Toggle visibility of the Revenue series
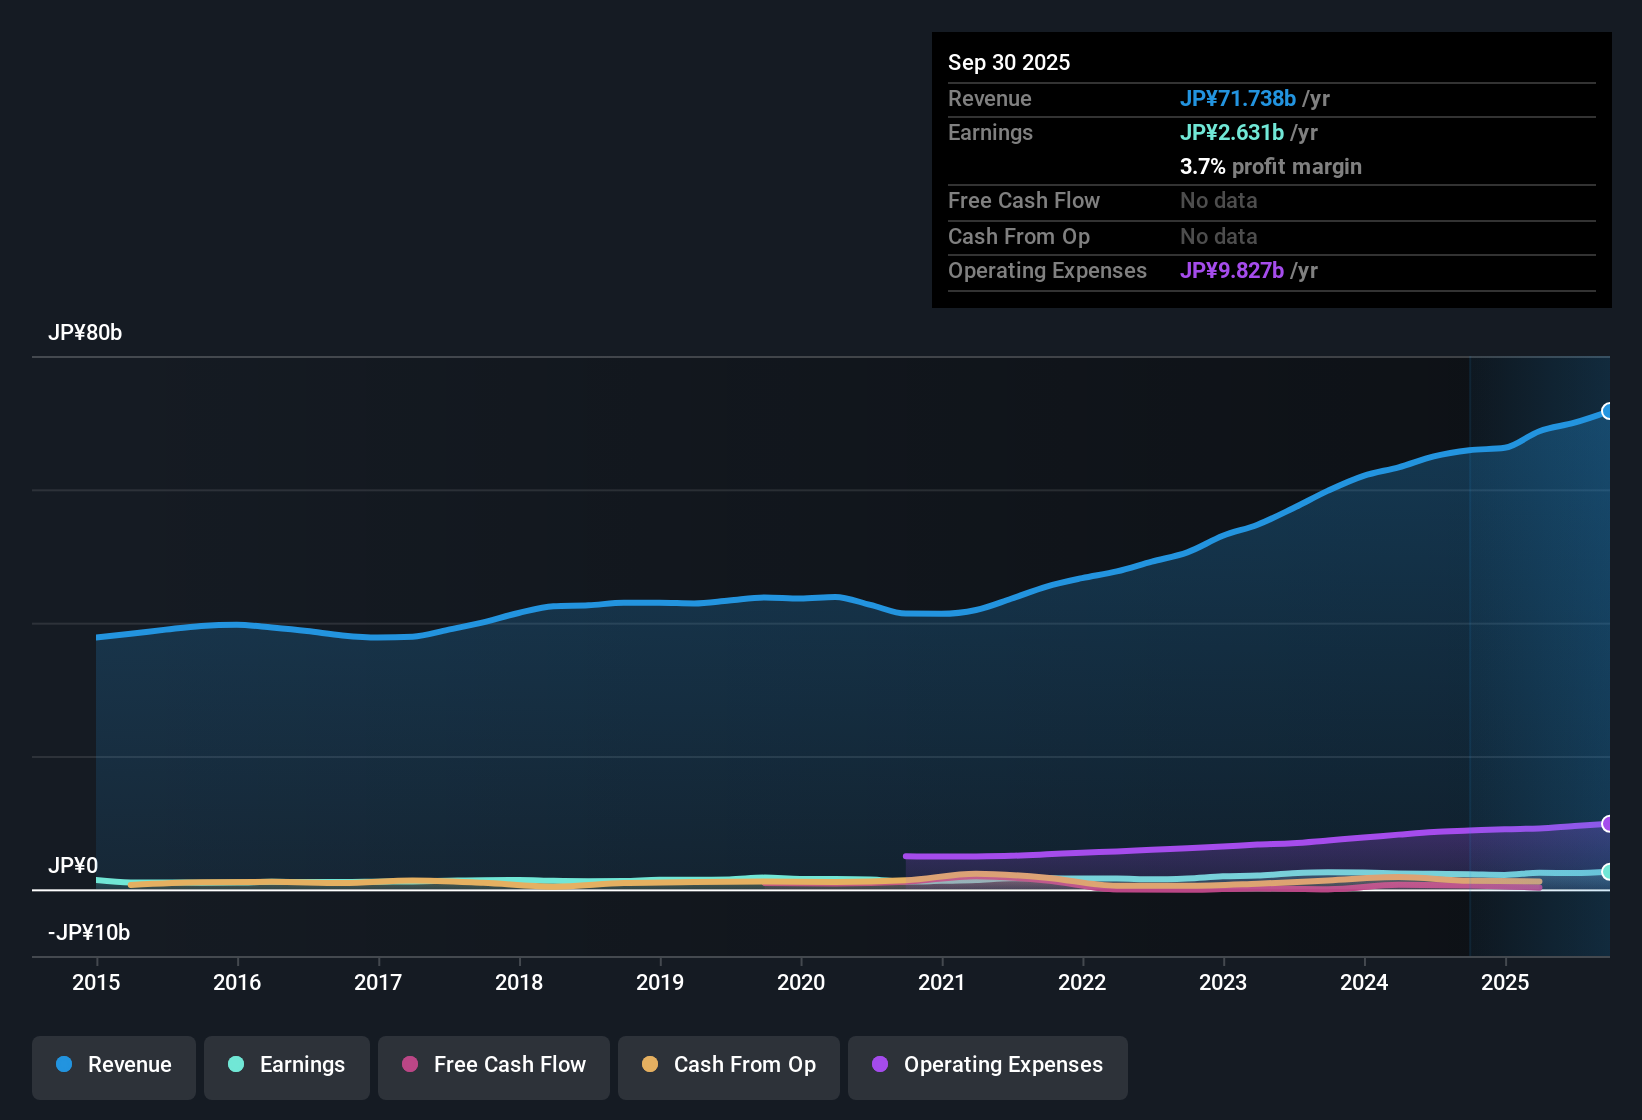The height and width of the screenshot is (1120, 1642). (x=113, y=1065)
